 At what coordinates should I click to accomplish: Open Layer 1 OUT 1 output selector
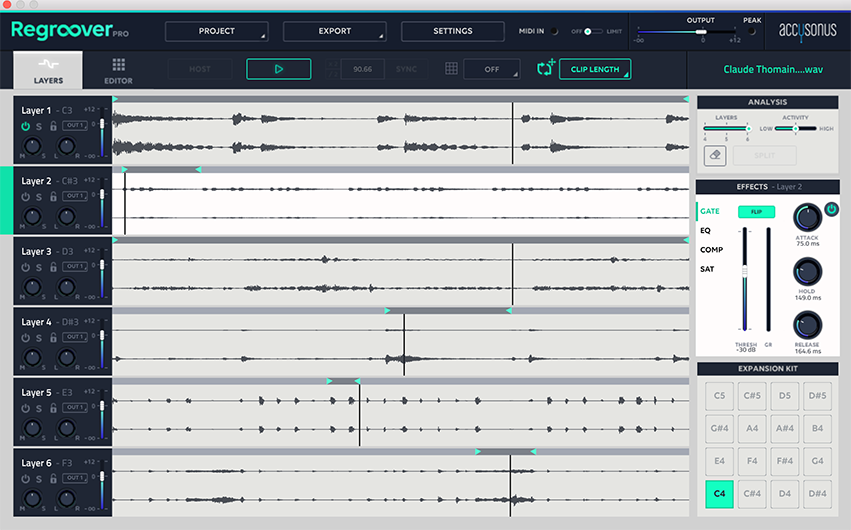point(75,125)
